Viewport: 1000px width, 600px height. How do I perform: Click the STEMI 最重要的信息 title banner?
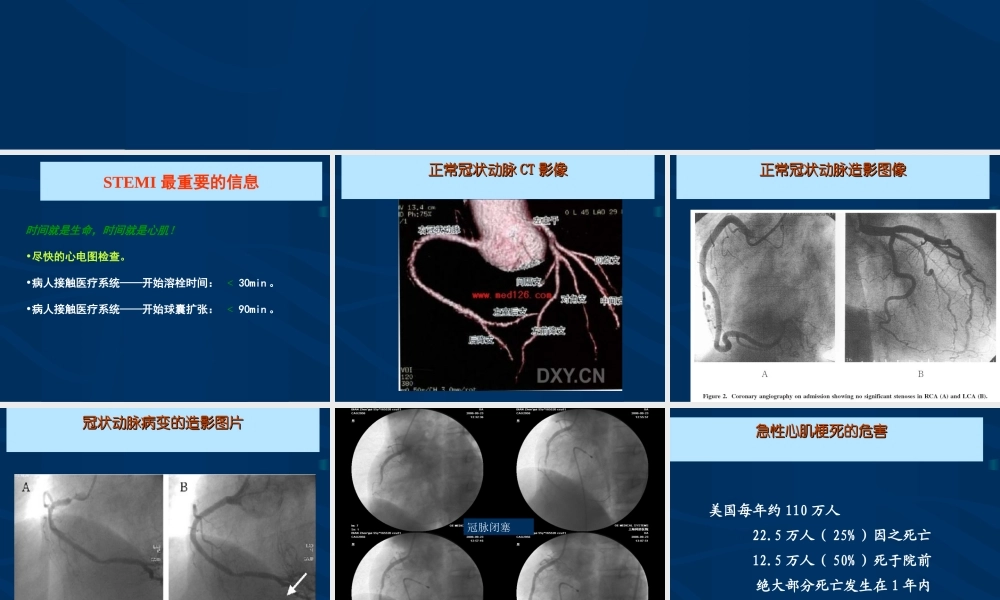tap(180, 181)
